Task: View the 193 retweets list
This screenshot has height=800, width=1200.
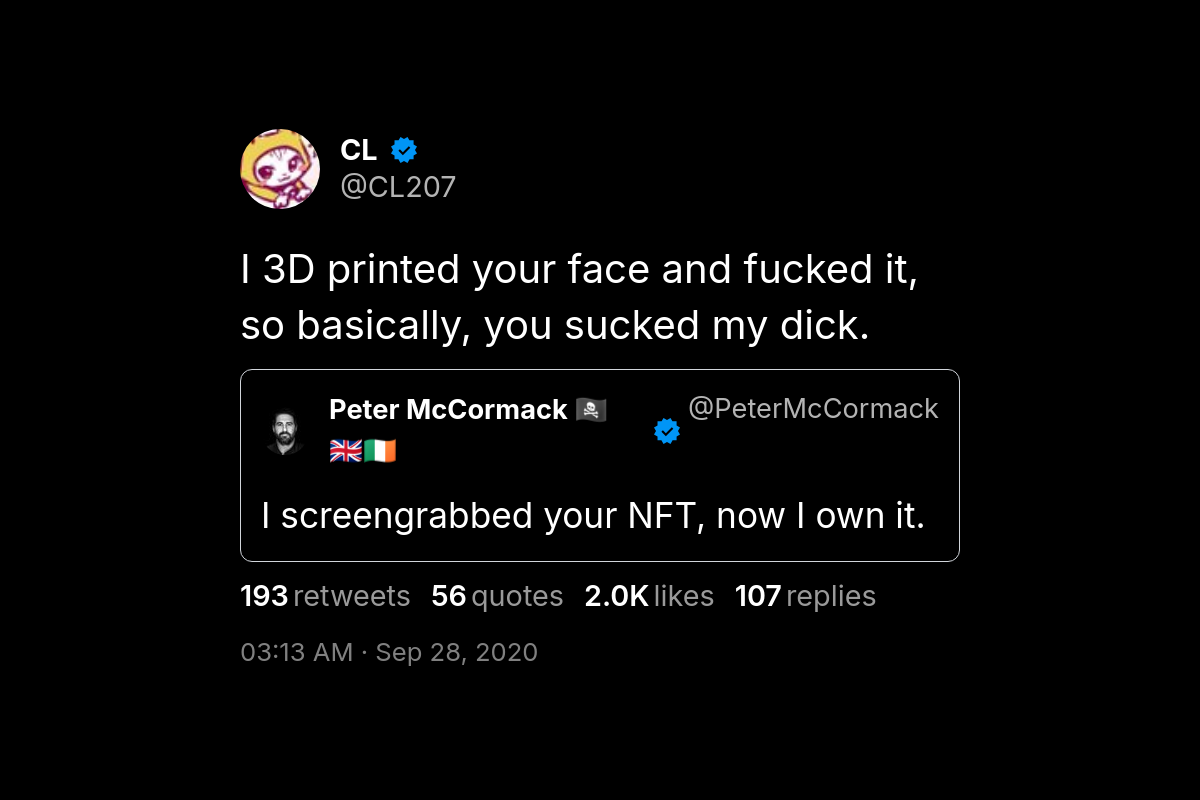Action: pyautogui.click(x=325, y=596)
